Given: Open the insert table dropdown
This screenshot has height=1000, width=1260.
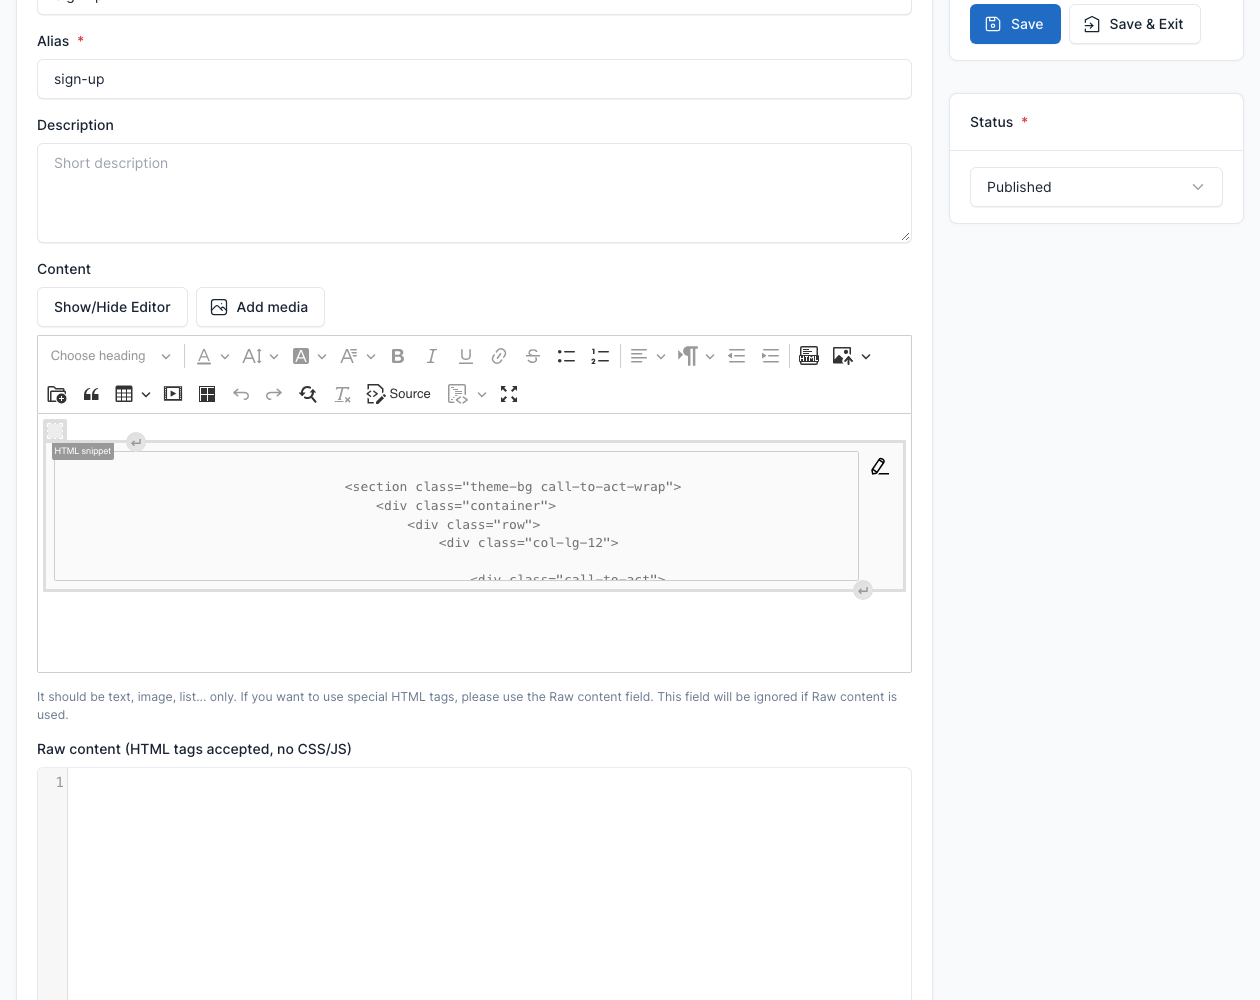Looking at the screenshot, I should pos(133,394).
